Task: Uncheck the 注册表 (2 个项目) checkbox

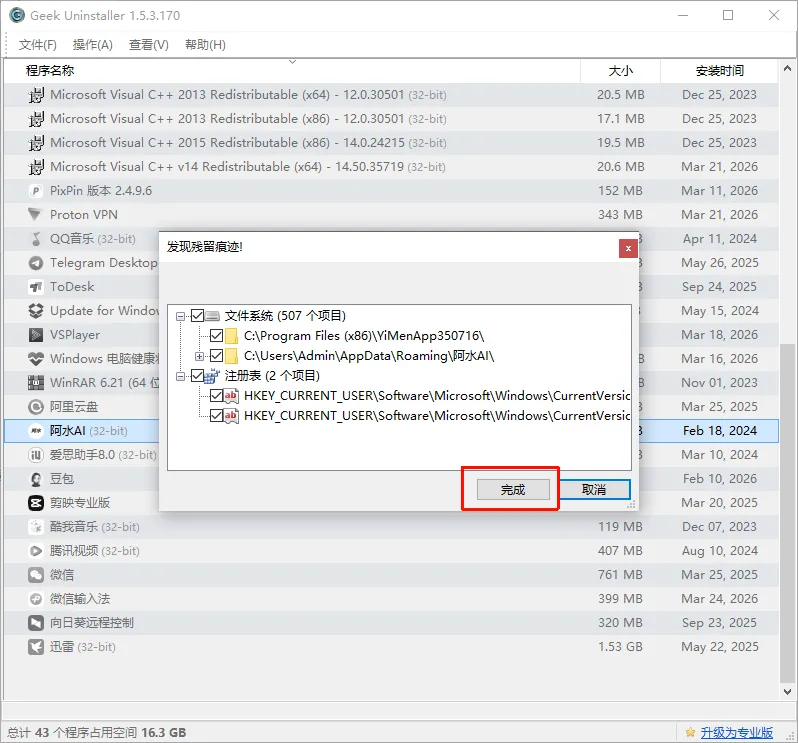Action: click(x=197, y=376)
